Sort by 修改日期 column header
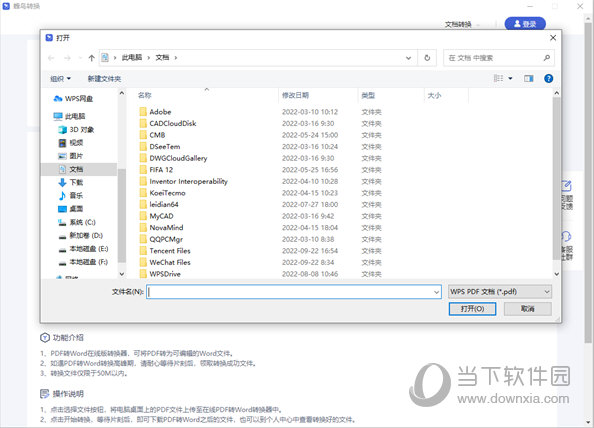This screenshot has height=428, width=594. tap(295, 95)
